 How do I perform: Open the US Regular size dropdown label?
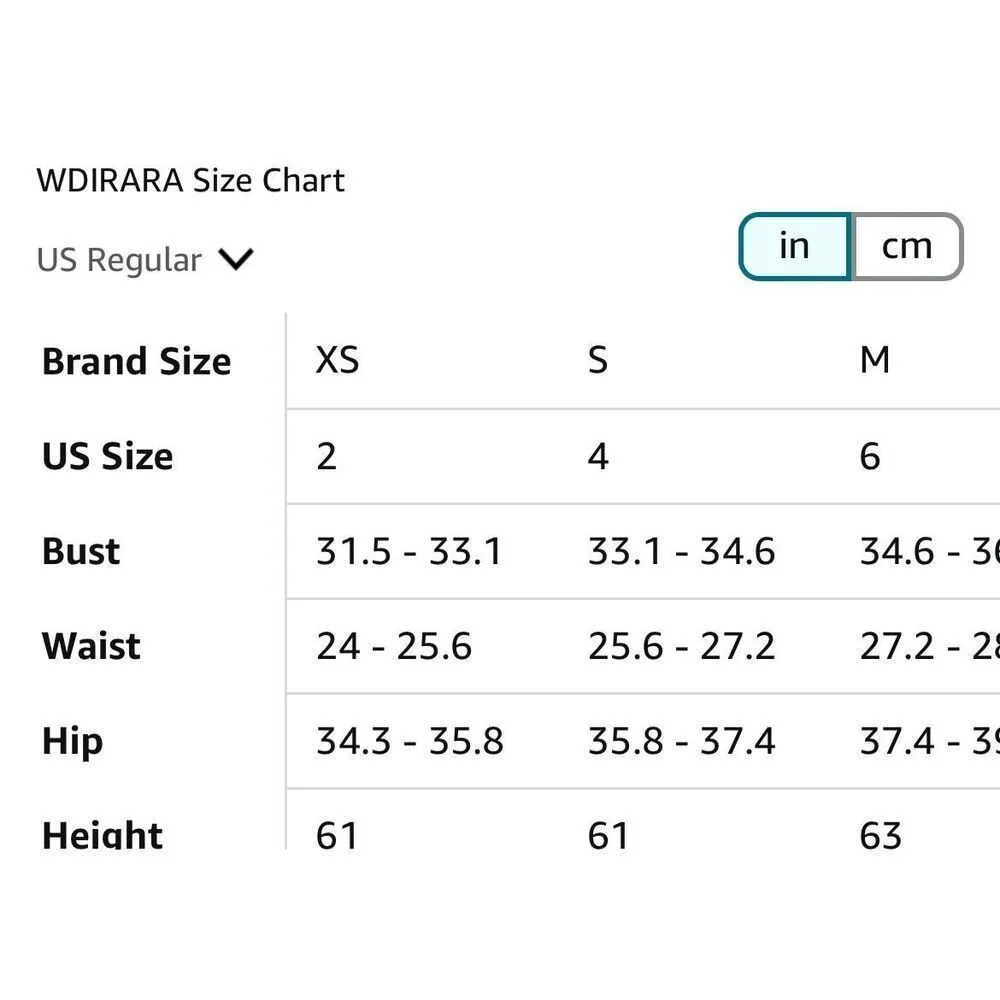pos(119,260)
